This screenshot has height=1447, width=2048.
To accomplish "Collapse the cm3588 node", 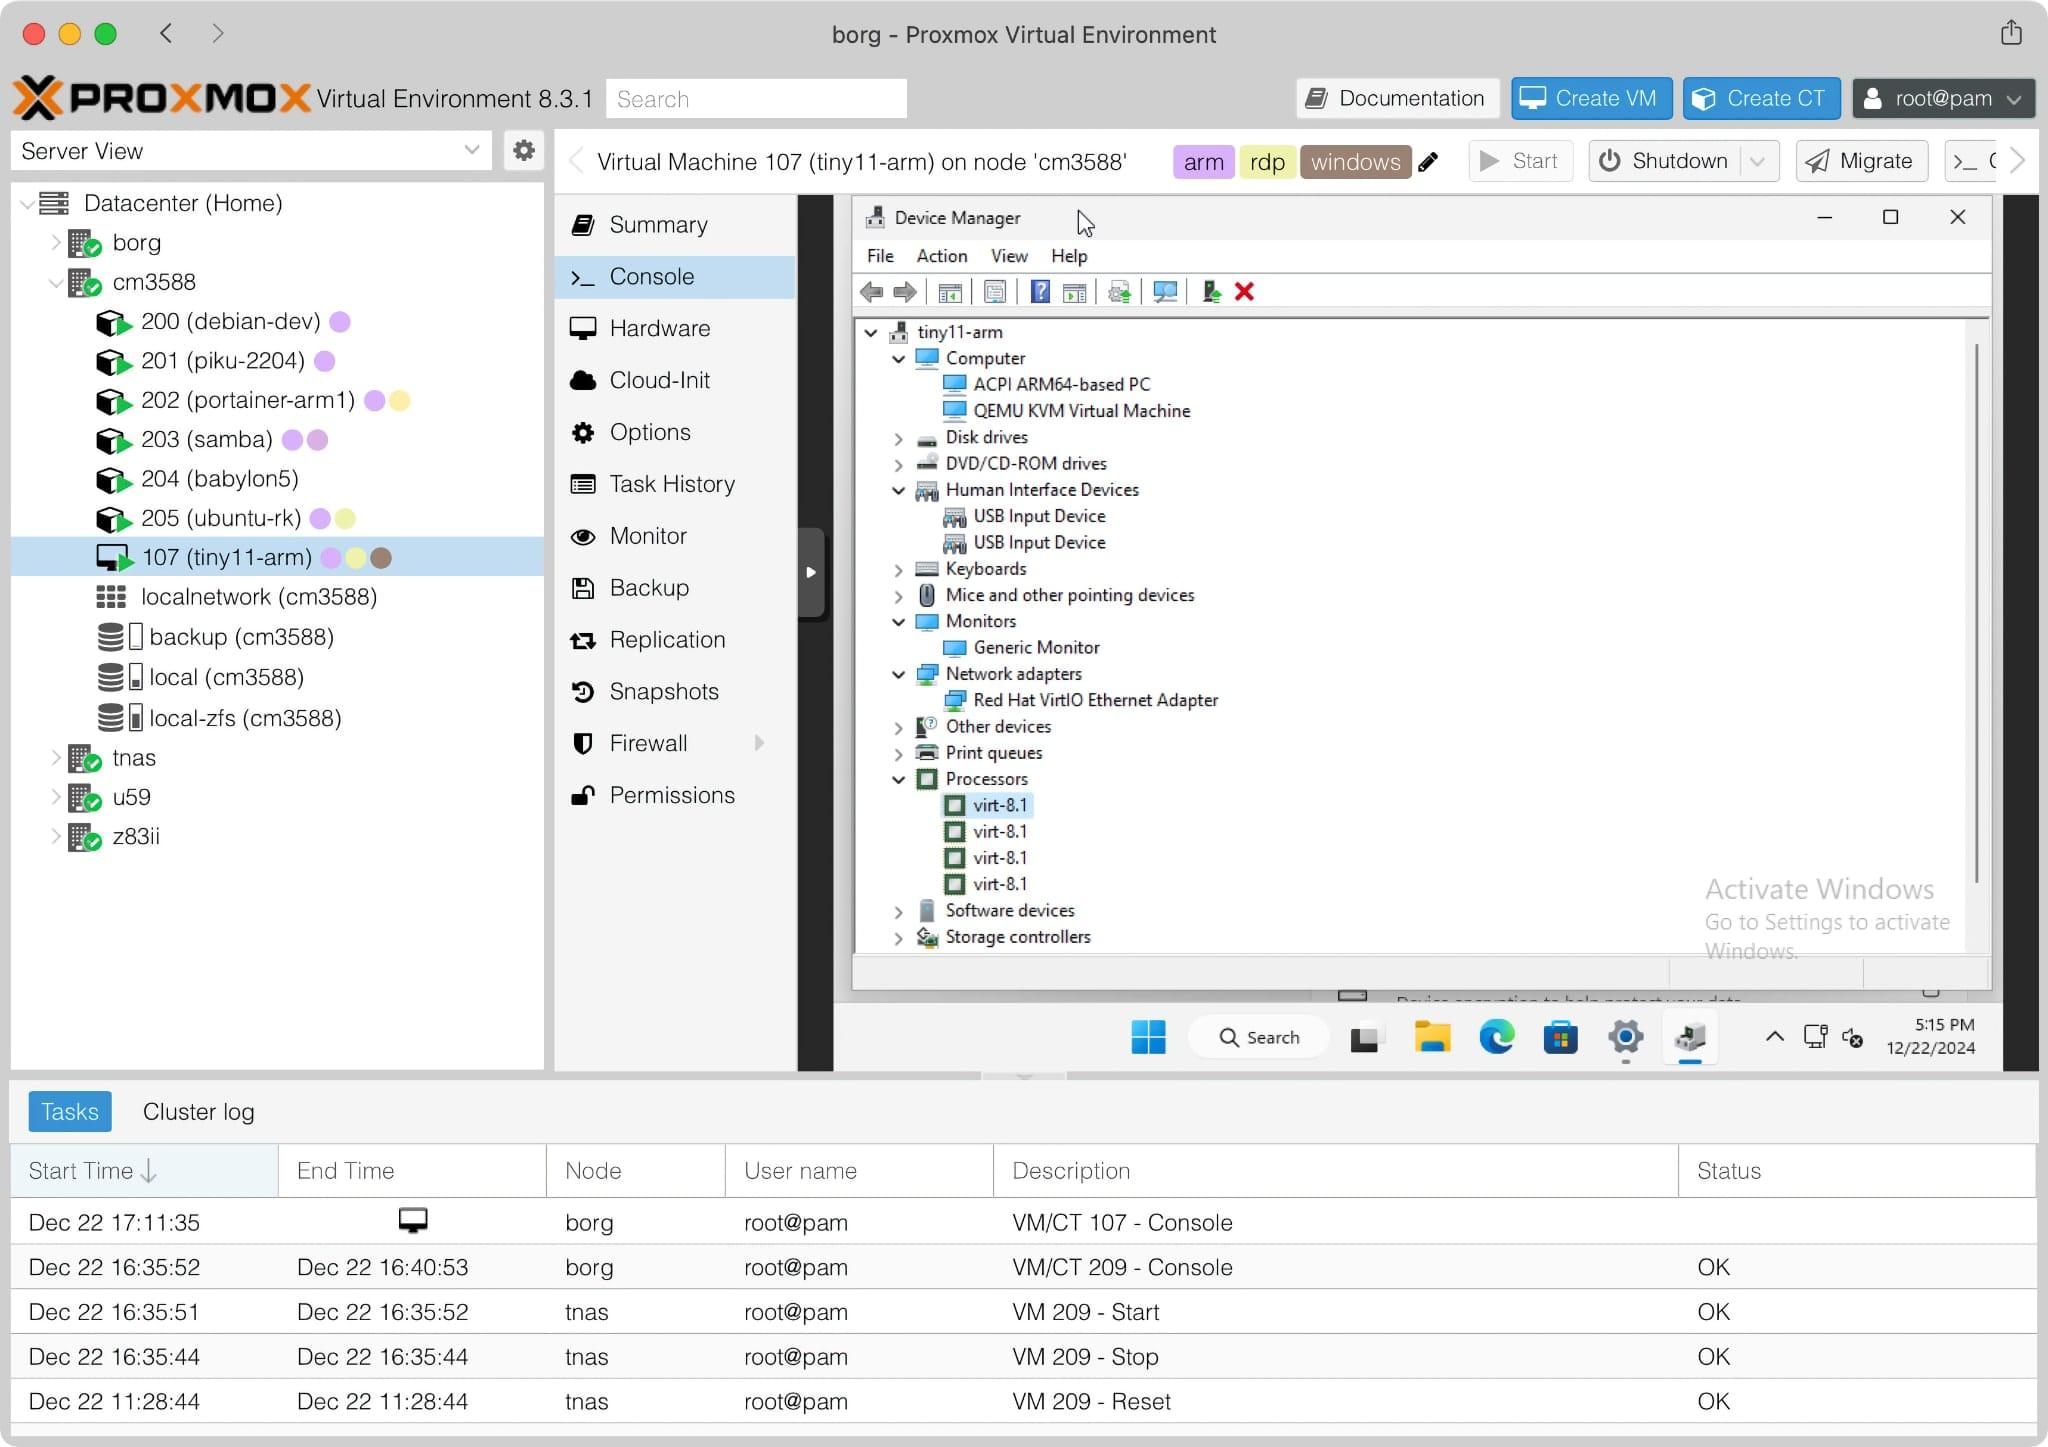I will 56,283.
